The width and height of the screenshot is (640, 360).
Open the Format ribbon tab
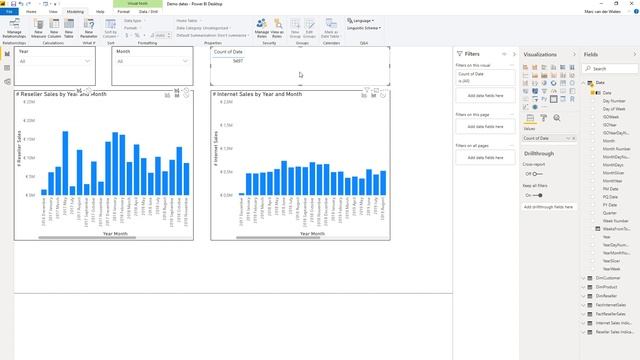click(123, 12)
